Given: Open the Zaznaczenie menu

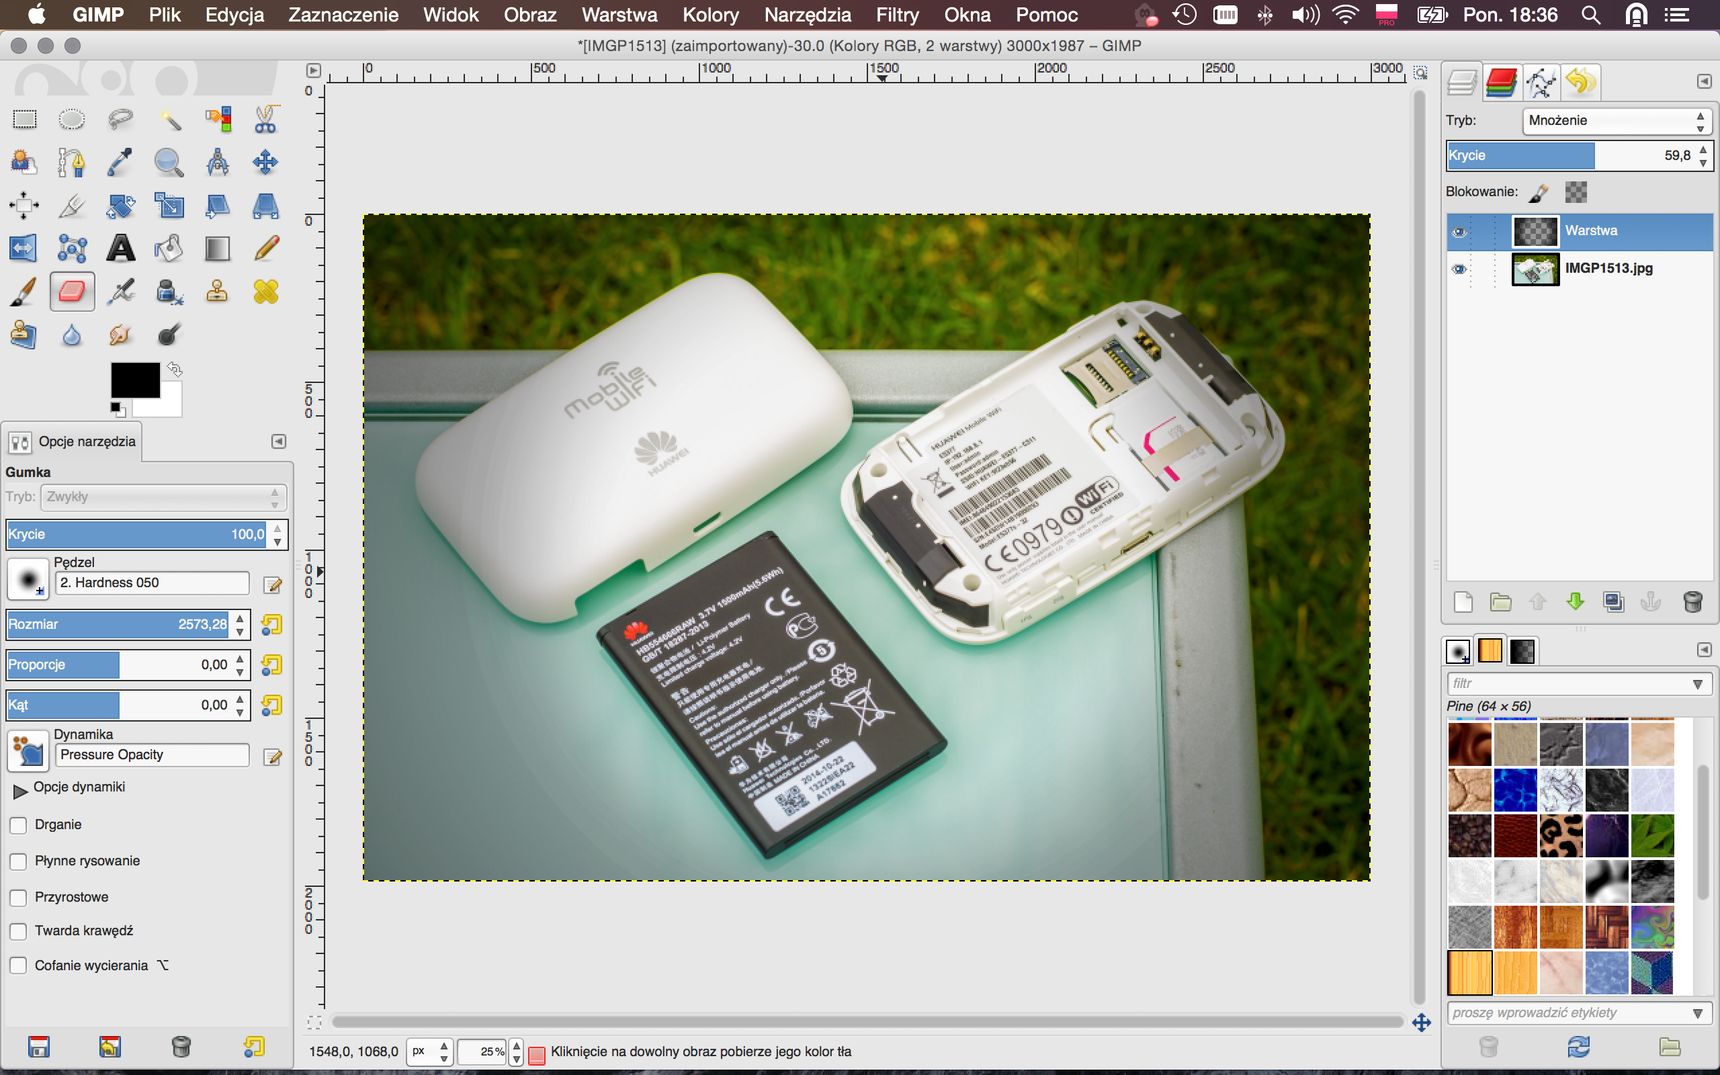Looking at the screenshot, I should pyautogui.click(x=343, y=15).
